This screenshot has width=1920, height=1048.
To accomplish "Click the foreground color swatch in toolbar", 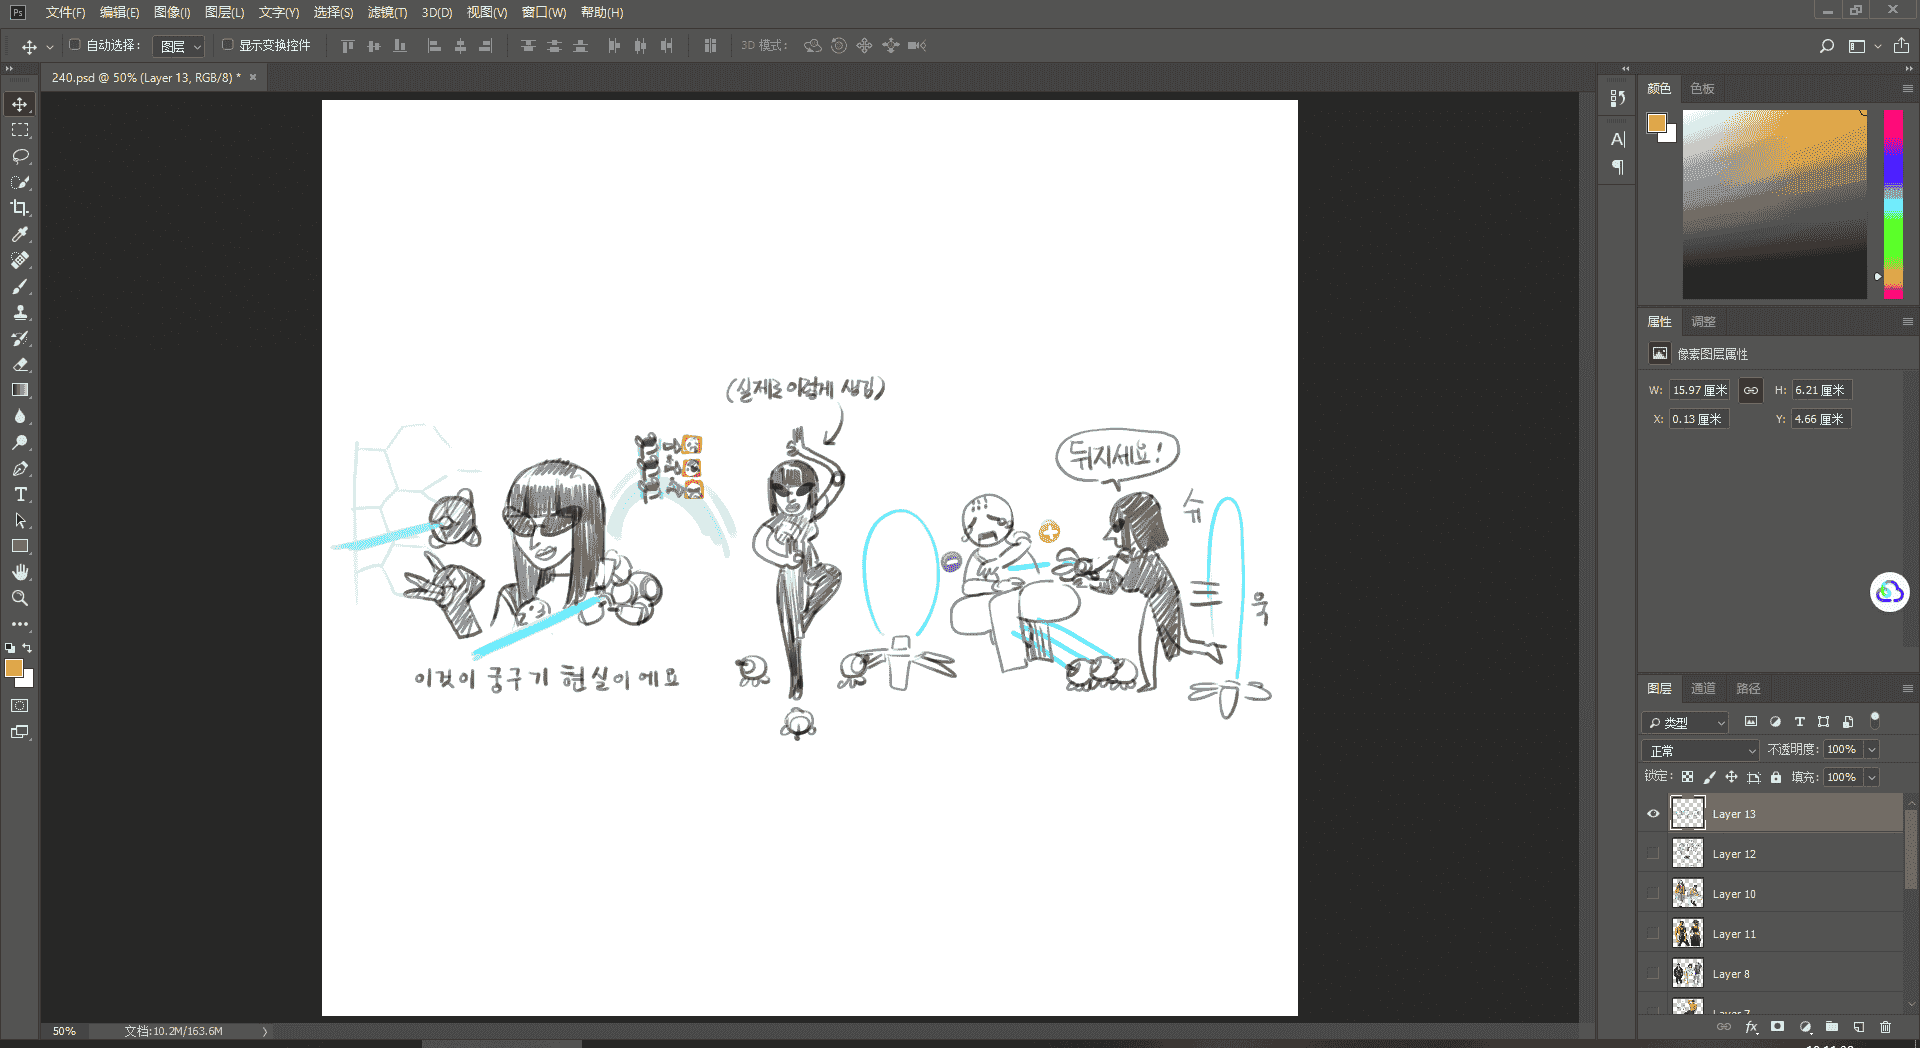I will tap(14, 668).
